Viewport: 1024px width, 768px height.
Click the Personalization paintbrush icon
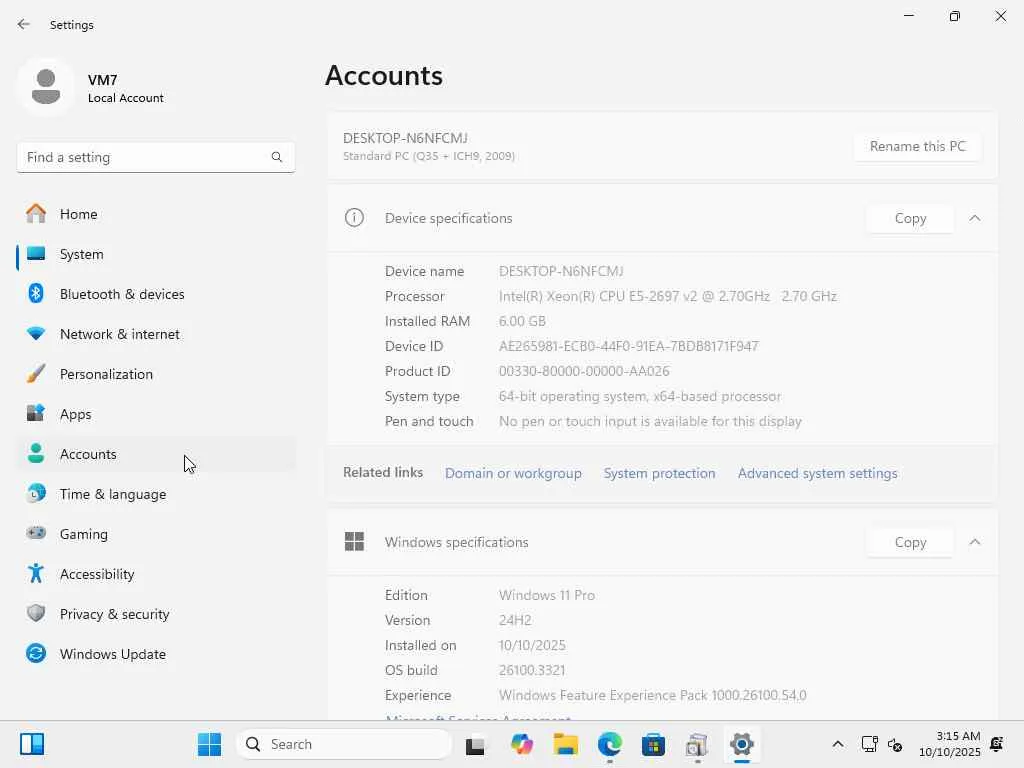pyautogui.click(x=36, y=374)
